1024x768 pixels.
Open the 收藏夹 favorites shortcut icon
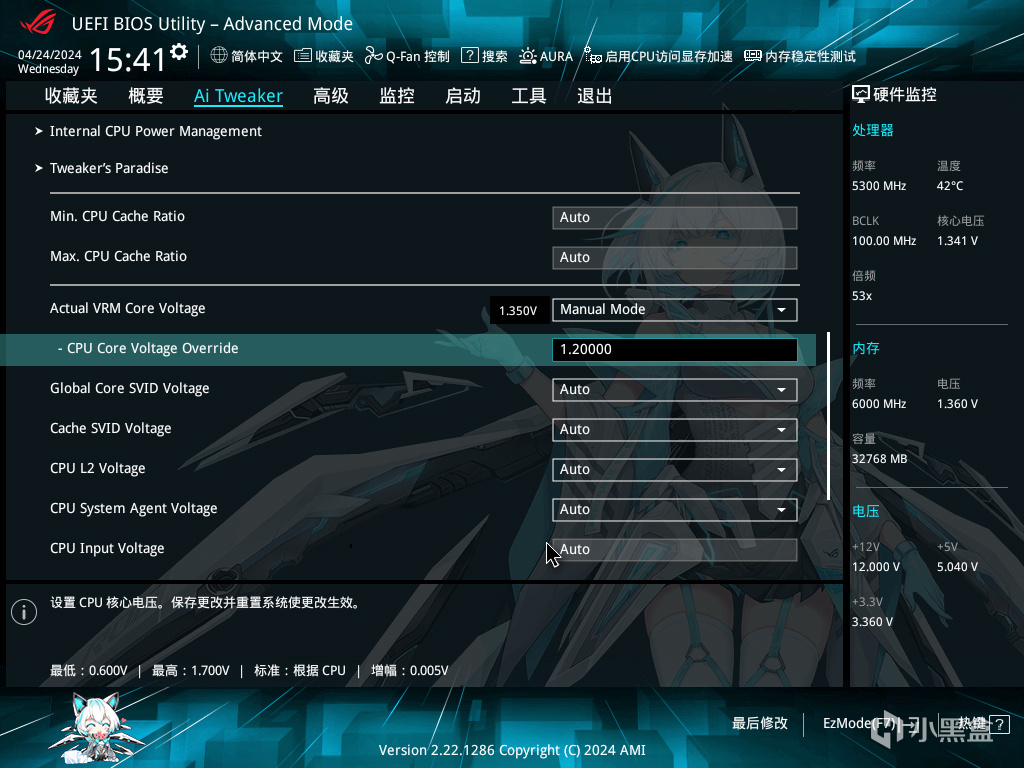302,56
